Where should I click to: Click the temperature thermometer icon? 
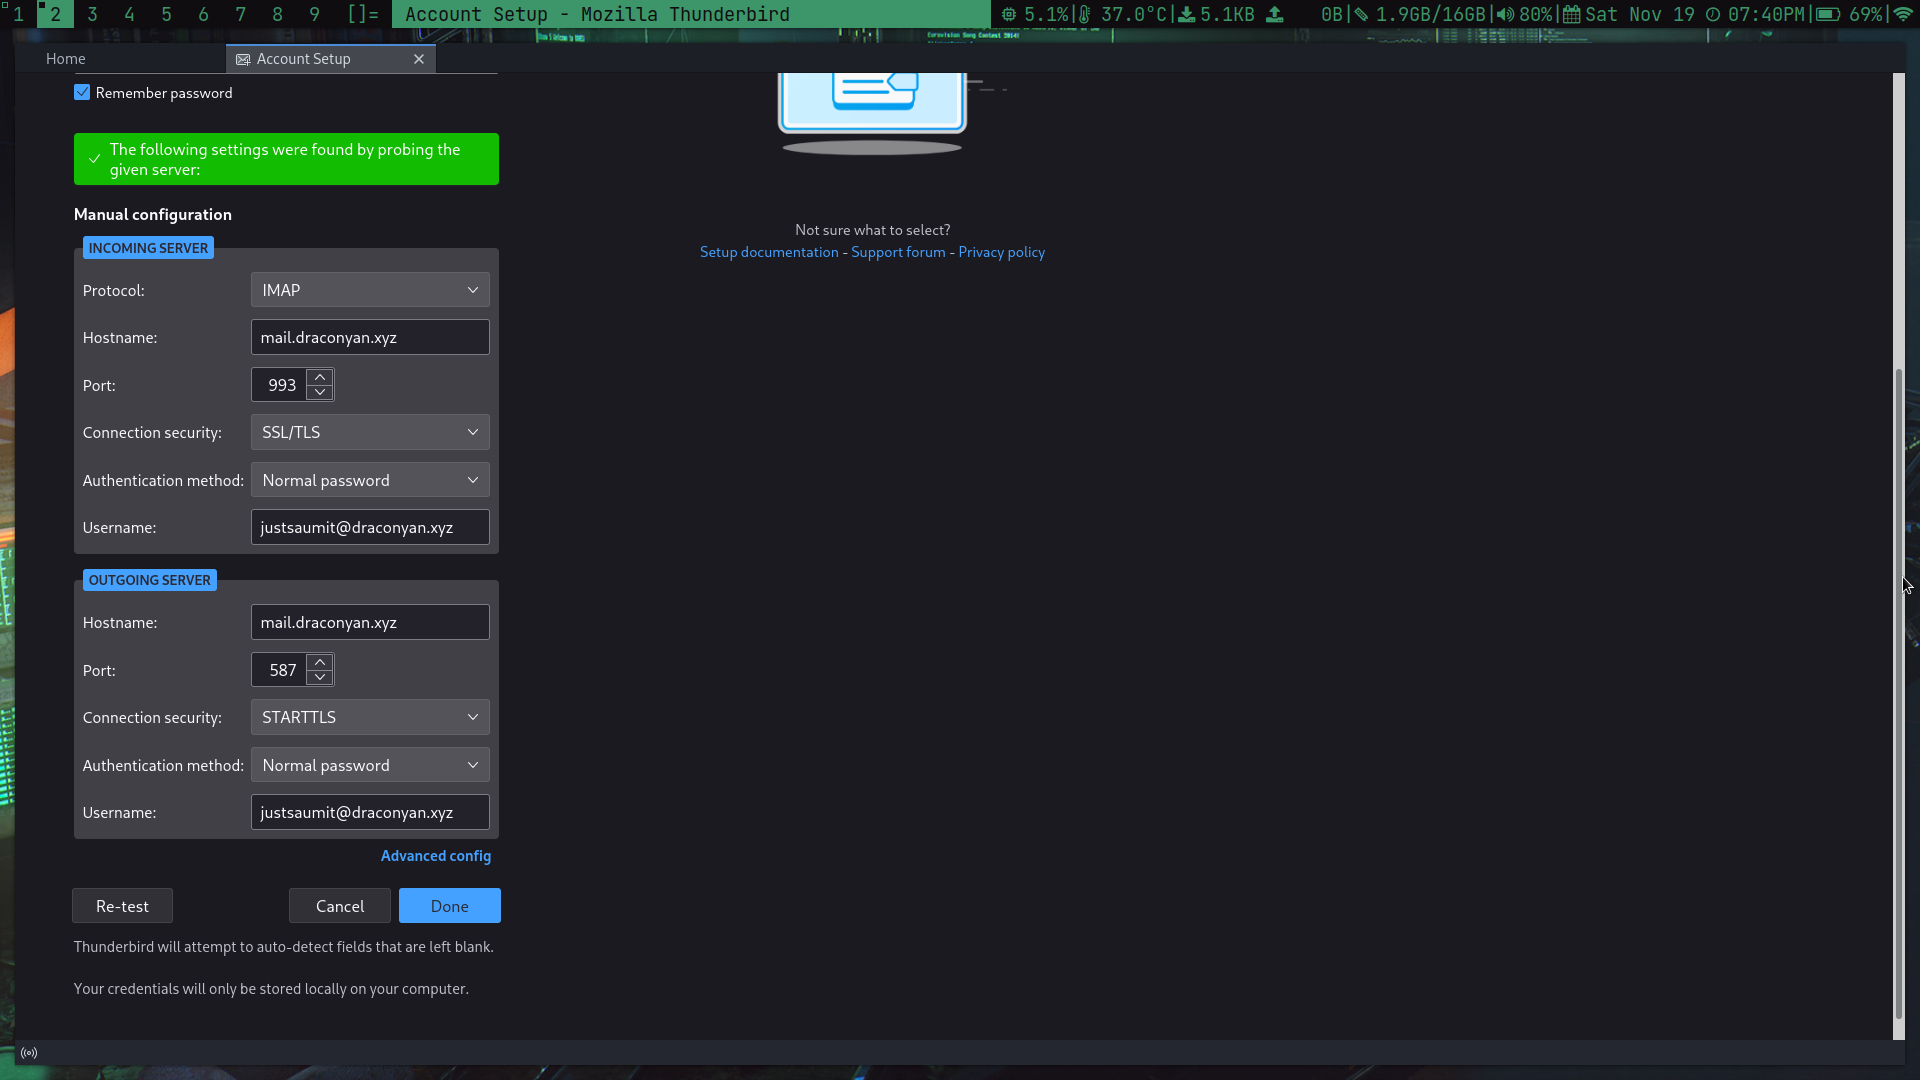pyautogui.click(x=1085, y=15)
